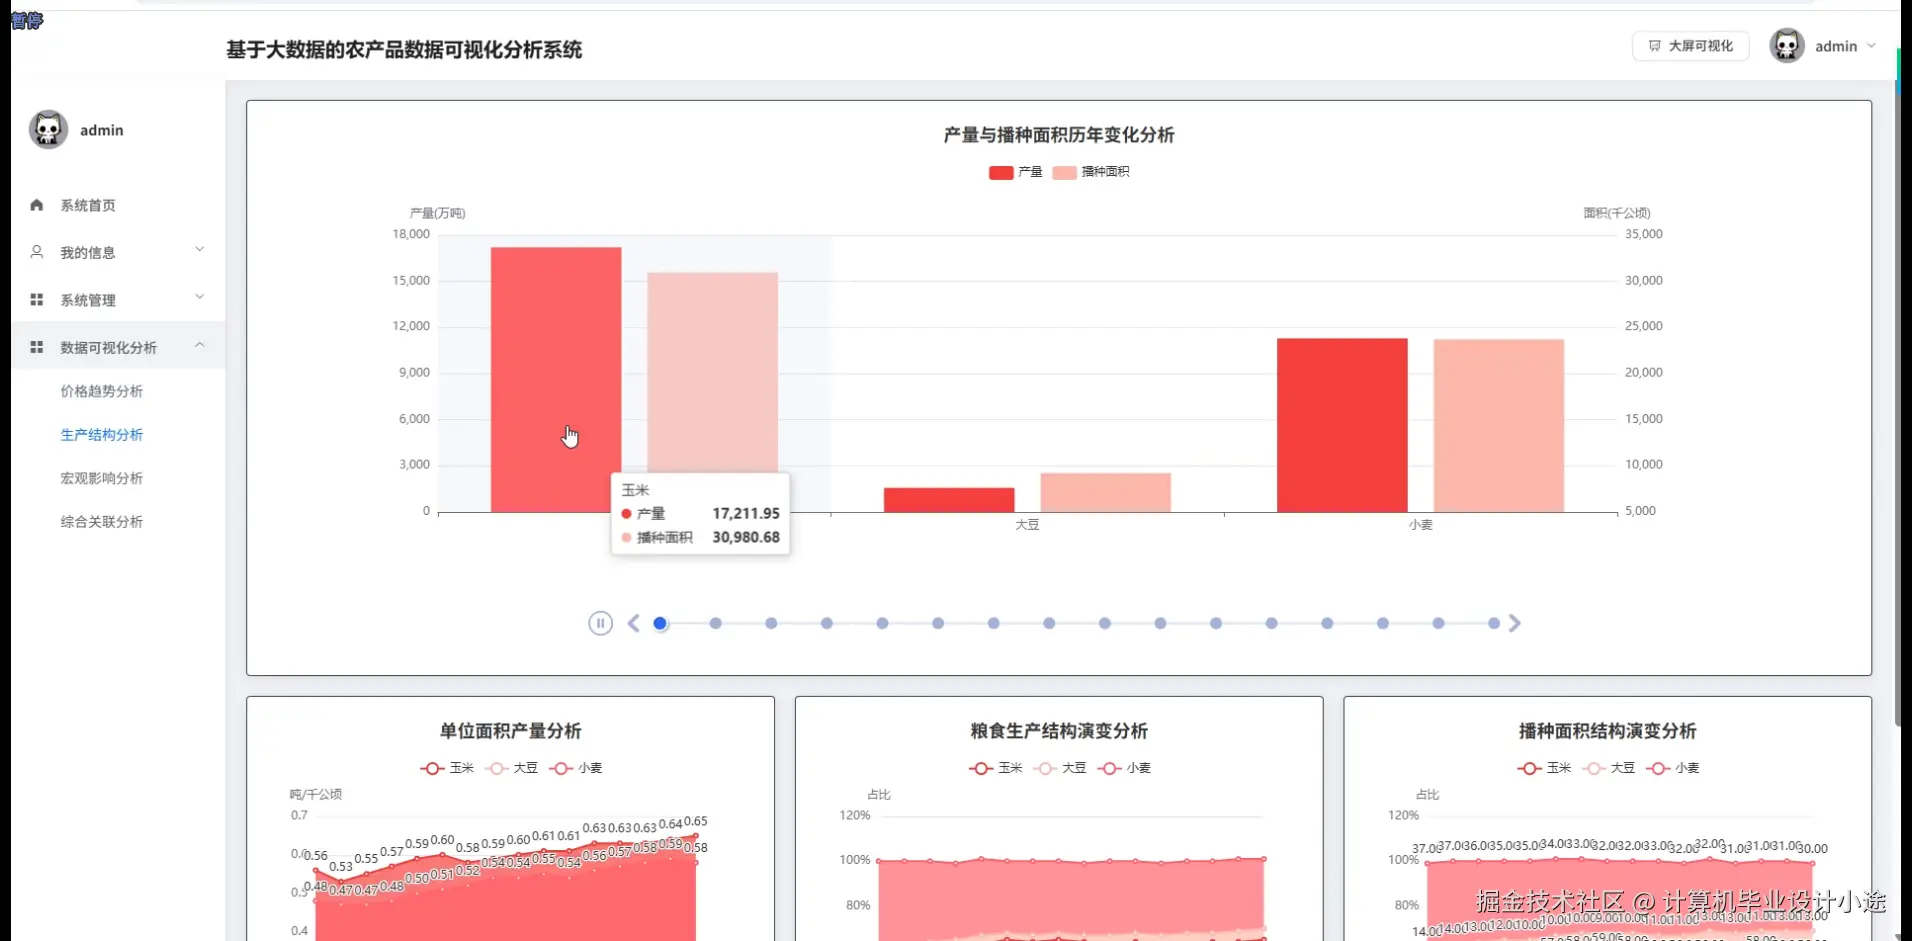
Task: Select the 生产结构分析 menu item
Action: [x=102, y=435]
